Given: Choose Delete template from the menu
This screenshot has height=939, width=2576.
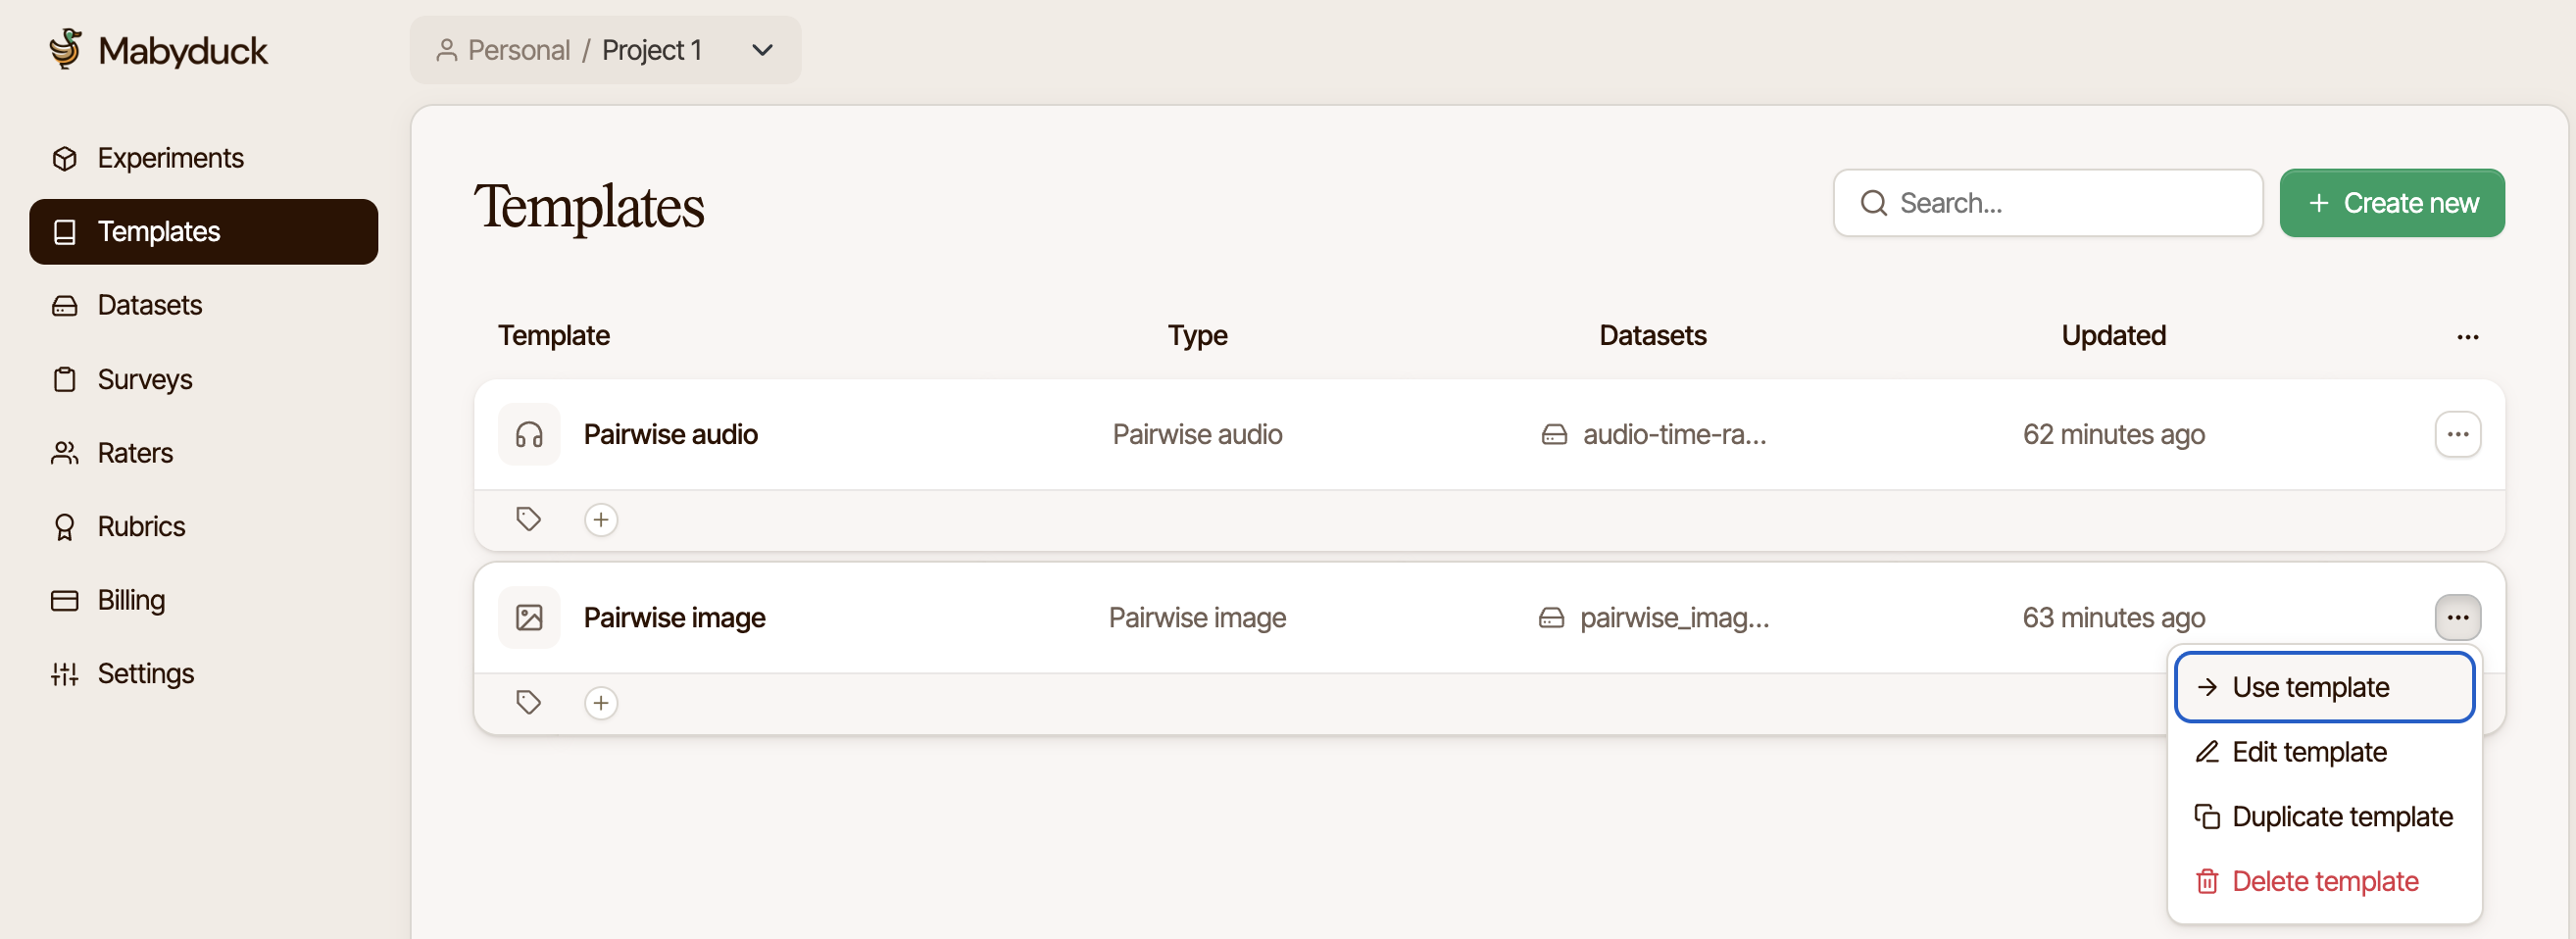Looking at the screenshot, I should point(2323,882).
